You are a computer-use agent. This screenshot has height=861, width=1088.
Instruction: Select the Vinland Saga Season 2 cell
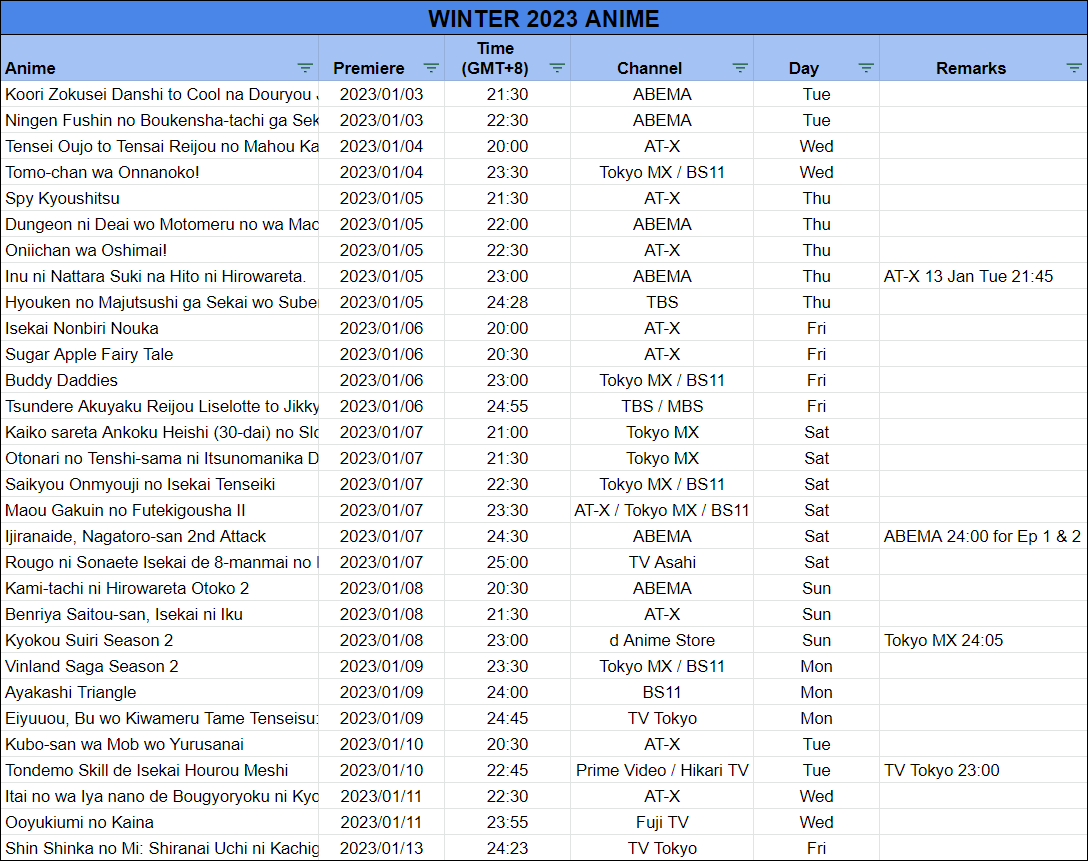[160, 667]
